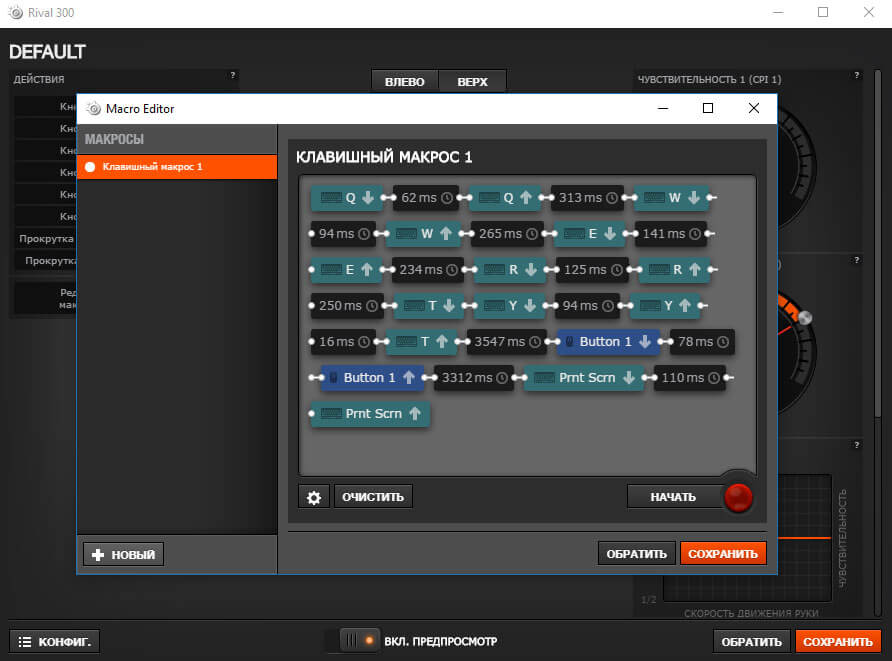892x661 pixels.
Task: Switch to the ВЛЕВО tab
Action: click(404, 80)
